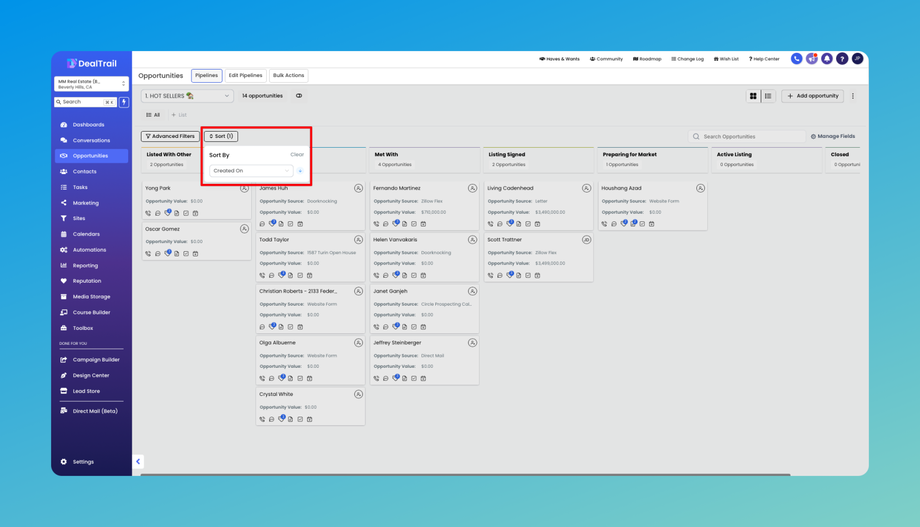Select the Bulk Actions tab
Viewport: 920px width, 527px height.
tap(288, 76)
